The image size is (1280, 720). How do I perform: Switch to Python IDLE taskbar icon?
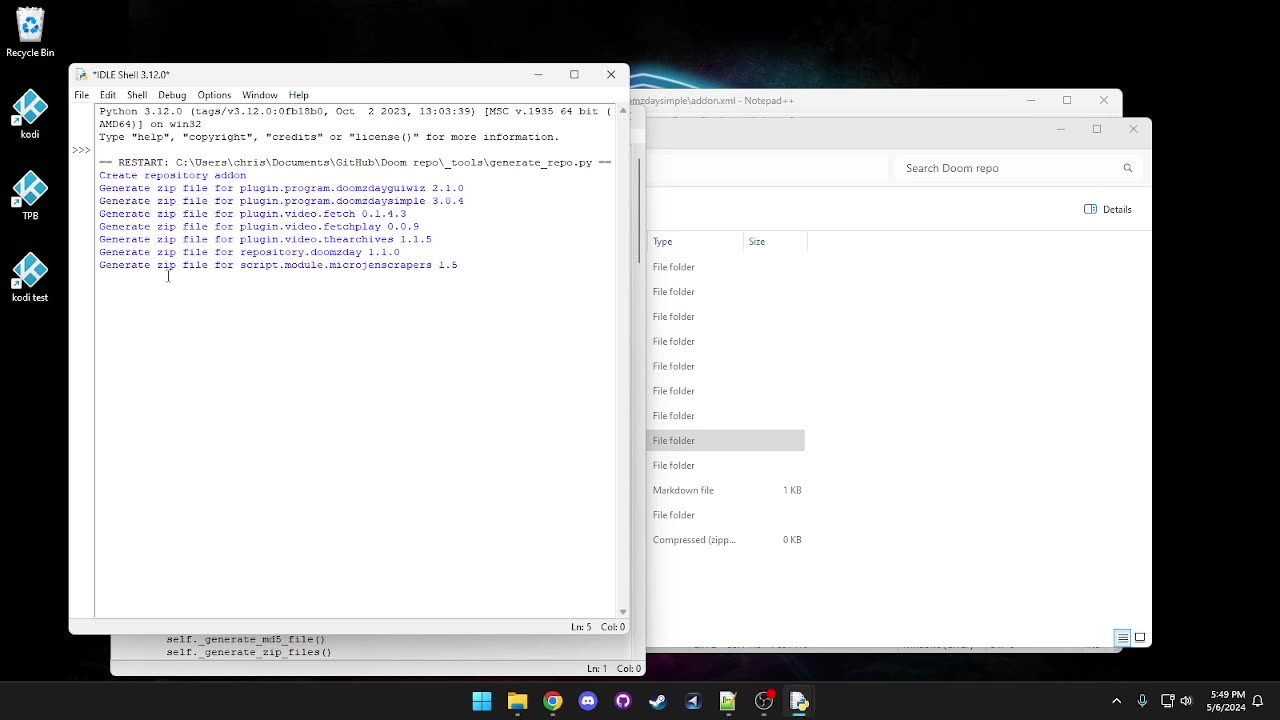pos(799,701)
